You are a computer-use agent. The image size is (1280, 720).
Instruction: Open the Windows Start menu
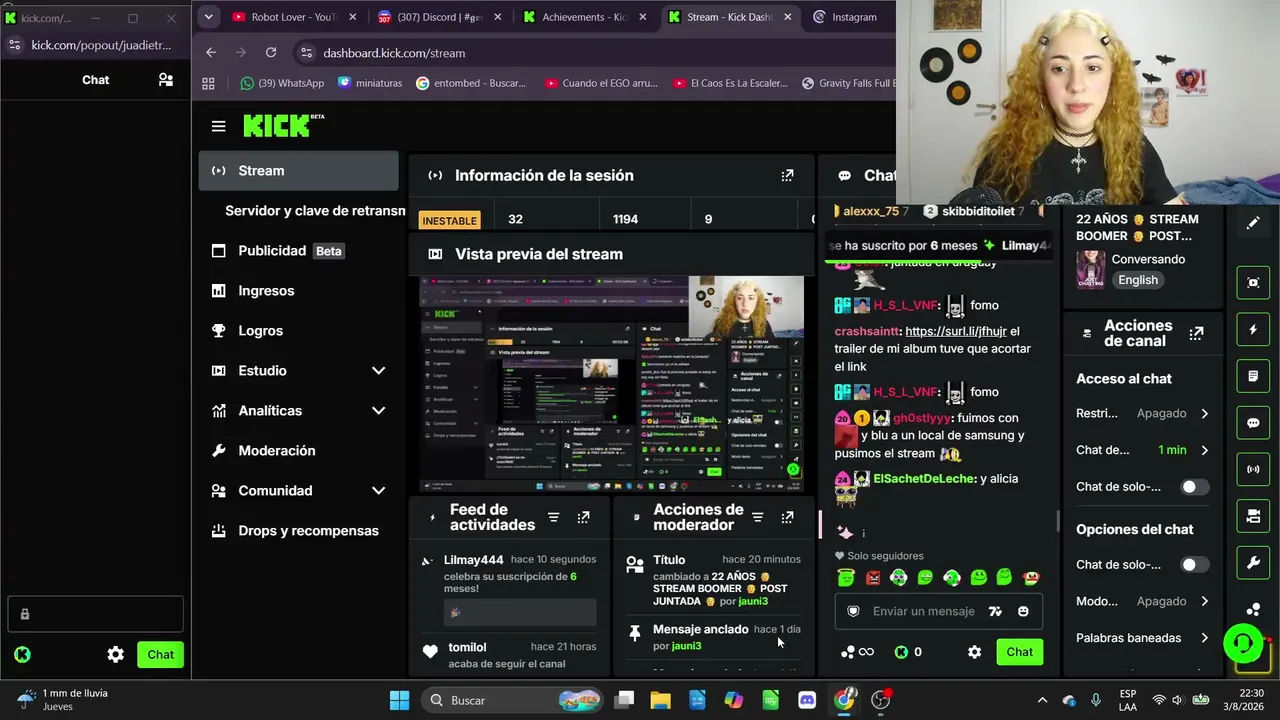pyautogui.click(x=399, y=700)
